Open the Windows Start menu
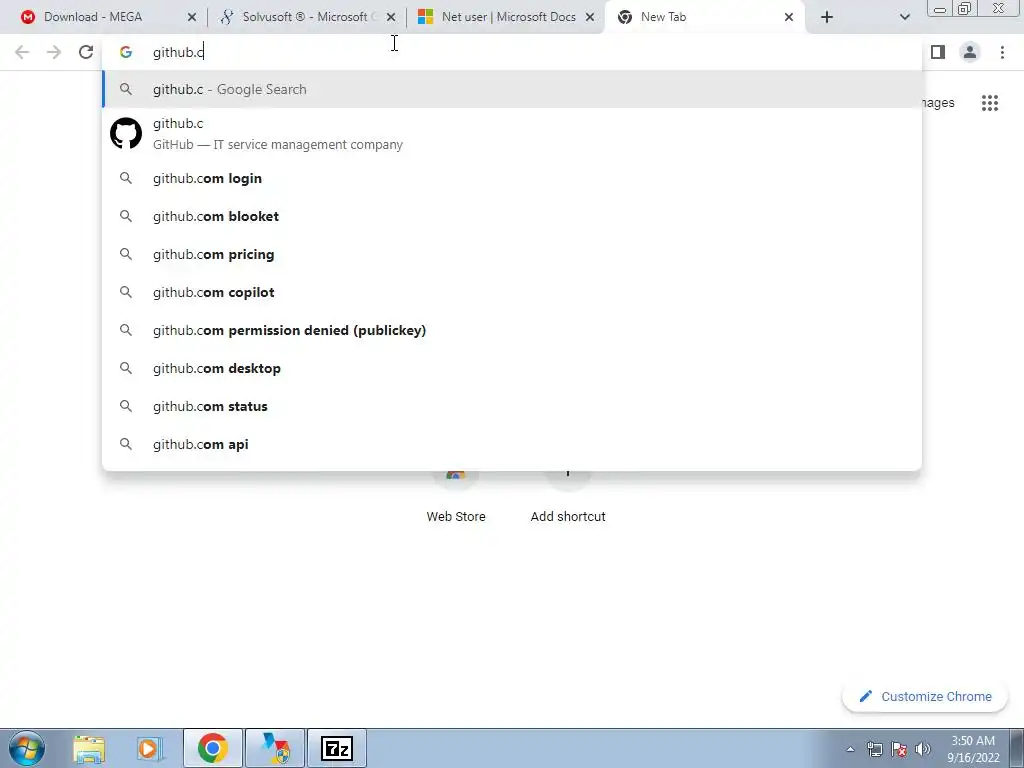 27,748
